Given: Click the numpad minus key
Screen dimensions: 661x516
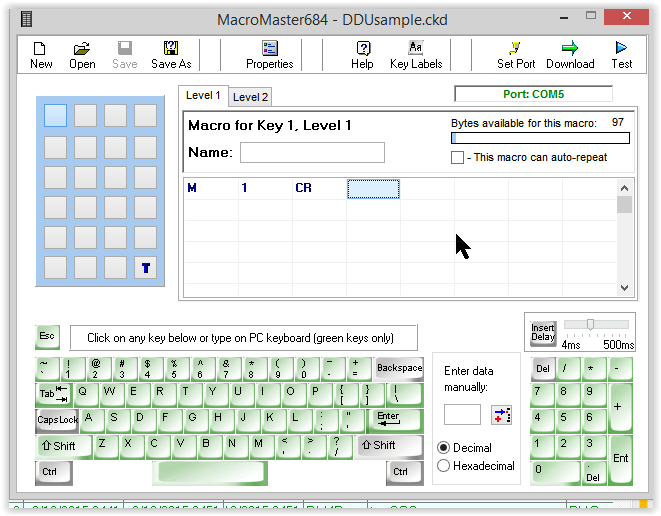Looking at the screenshot, I should [621, 369].
